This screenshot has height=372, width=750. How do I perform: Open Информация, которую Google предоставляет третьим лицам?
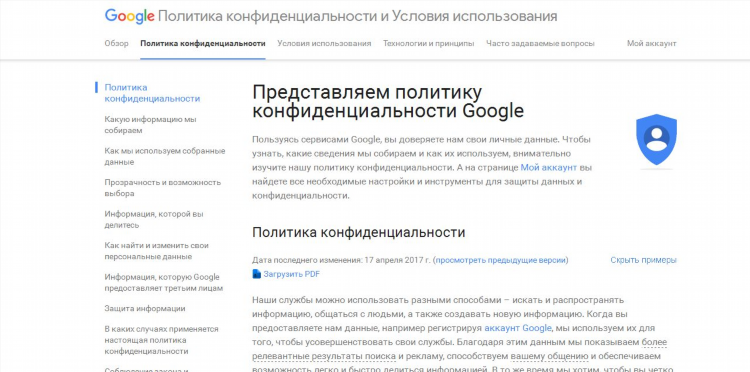[164, 283]
